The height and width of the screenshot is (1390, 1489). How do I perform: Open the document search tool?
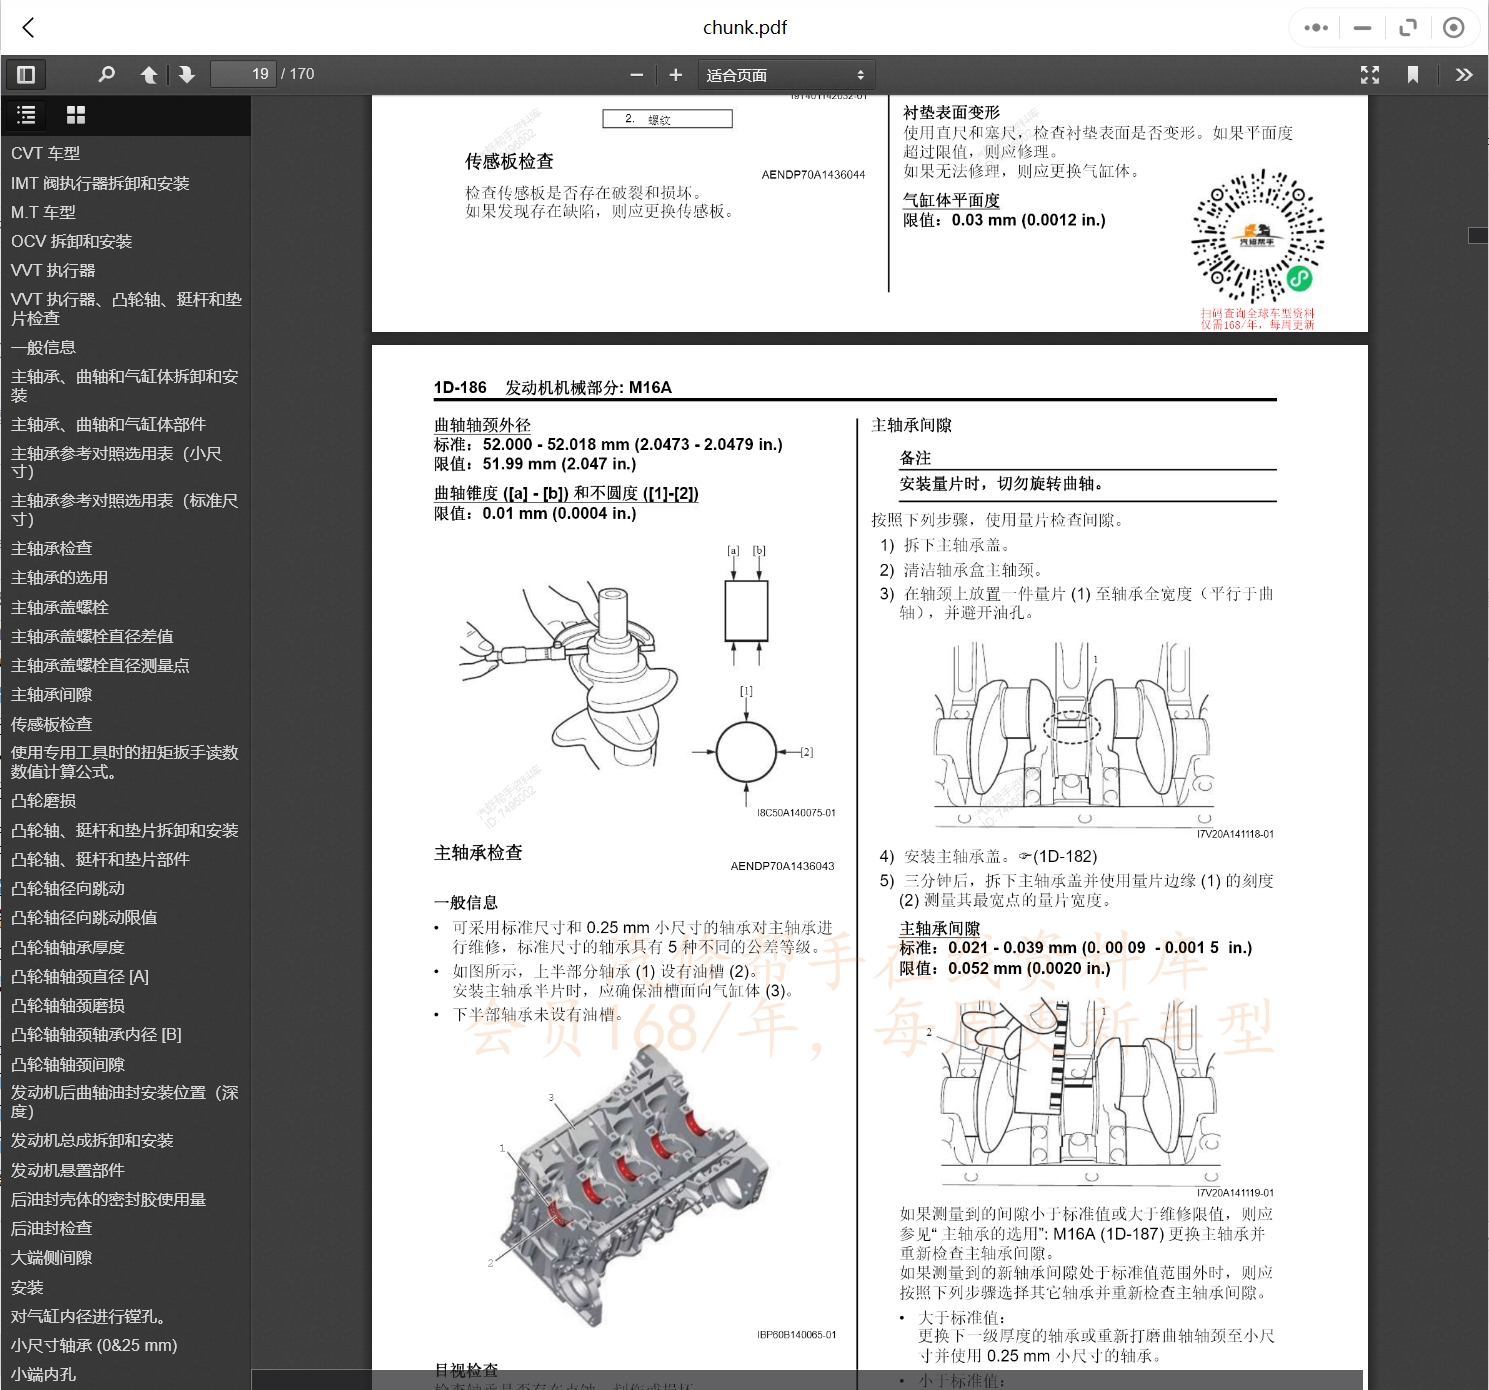[x=106, y=74]
